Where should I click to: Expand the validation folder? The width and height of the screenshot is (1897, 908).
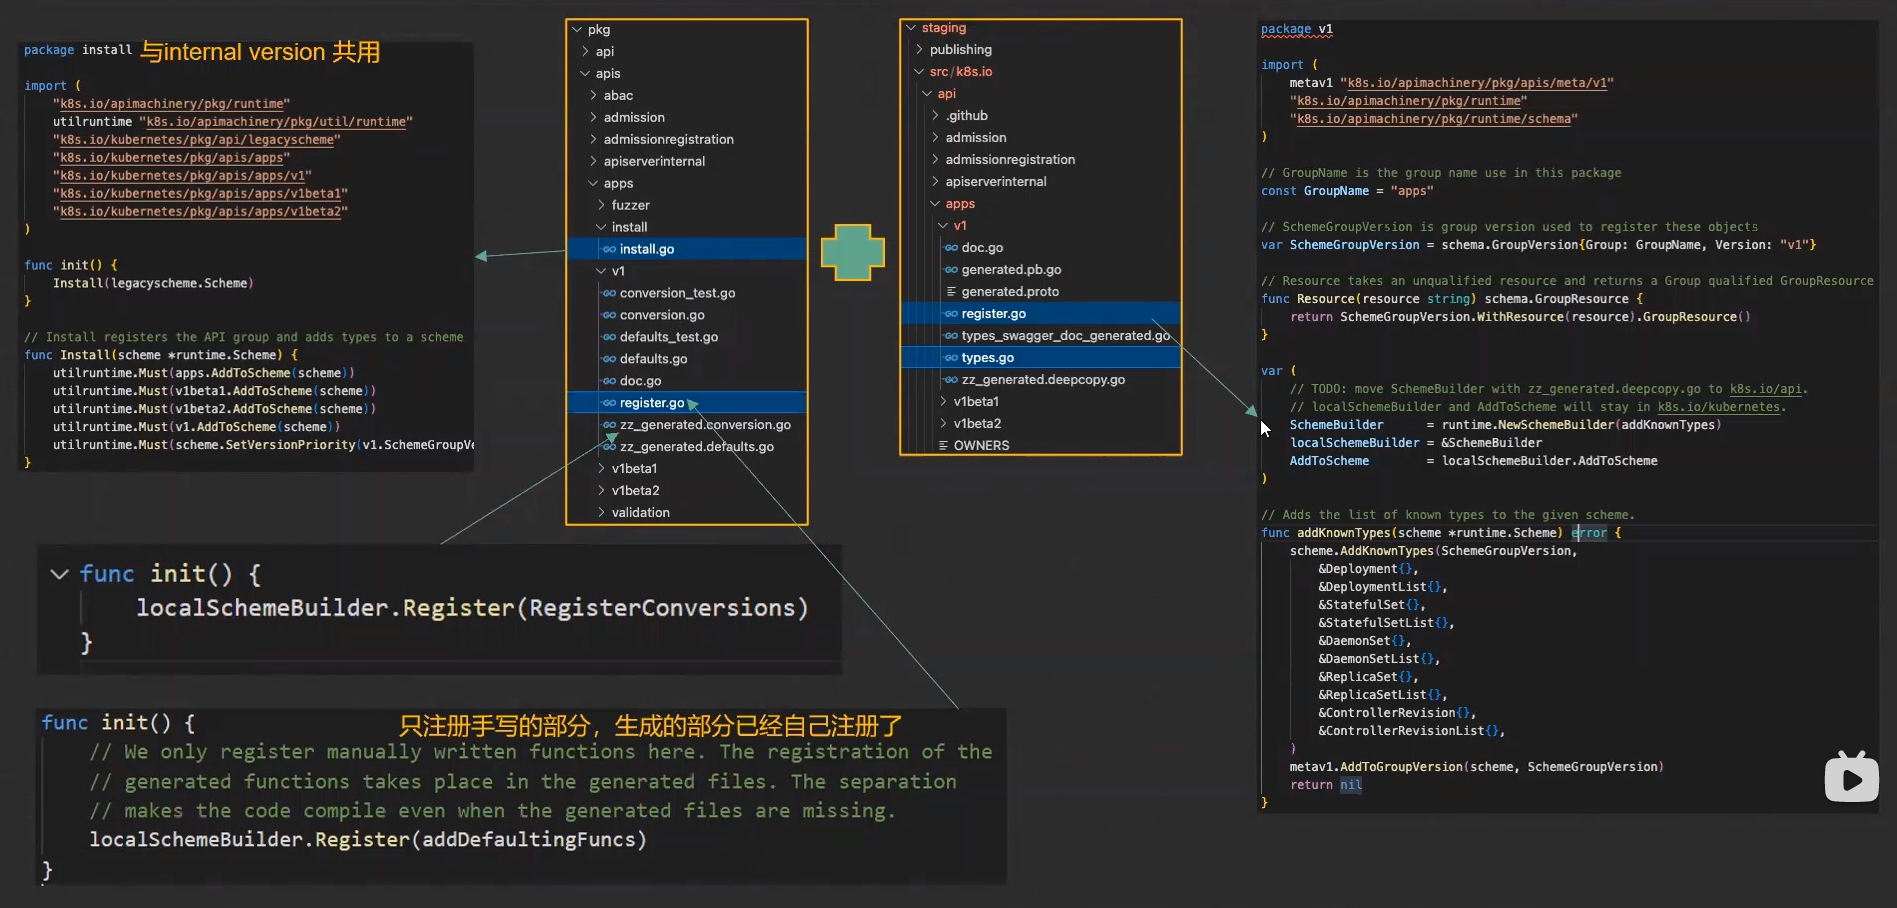tap(601, 513)
